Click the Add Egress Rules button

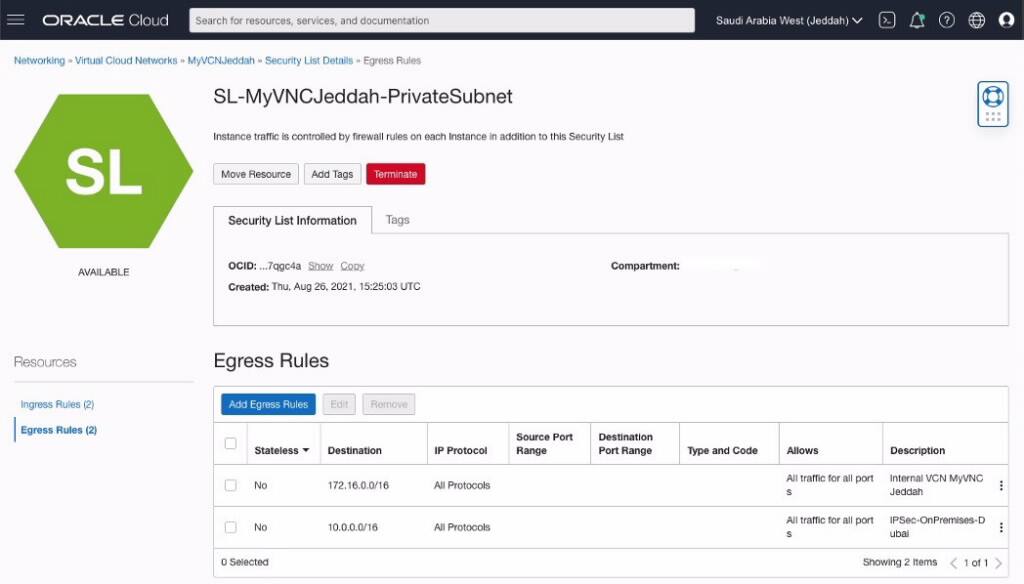coord(268,404)
